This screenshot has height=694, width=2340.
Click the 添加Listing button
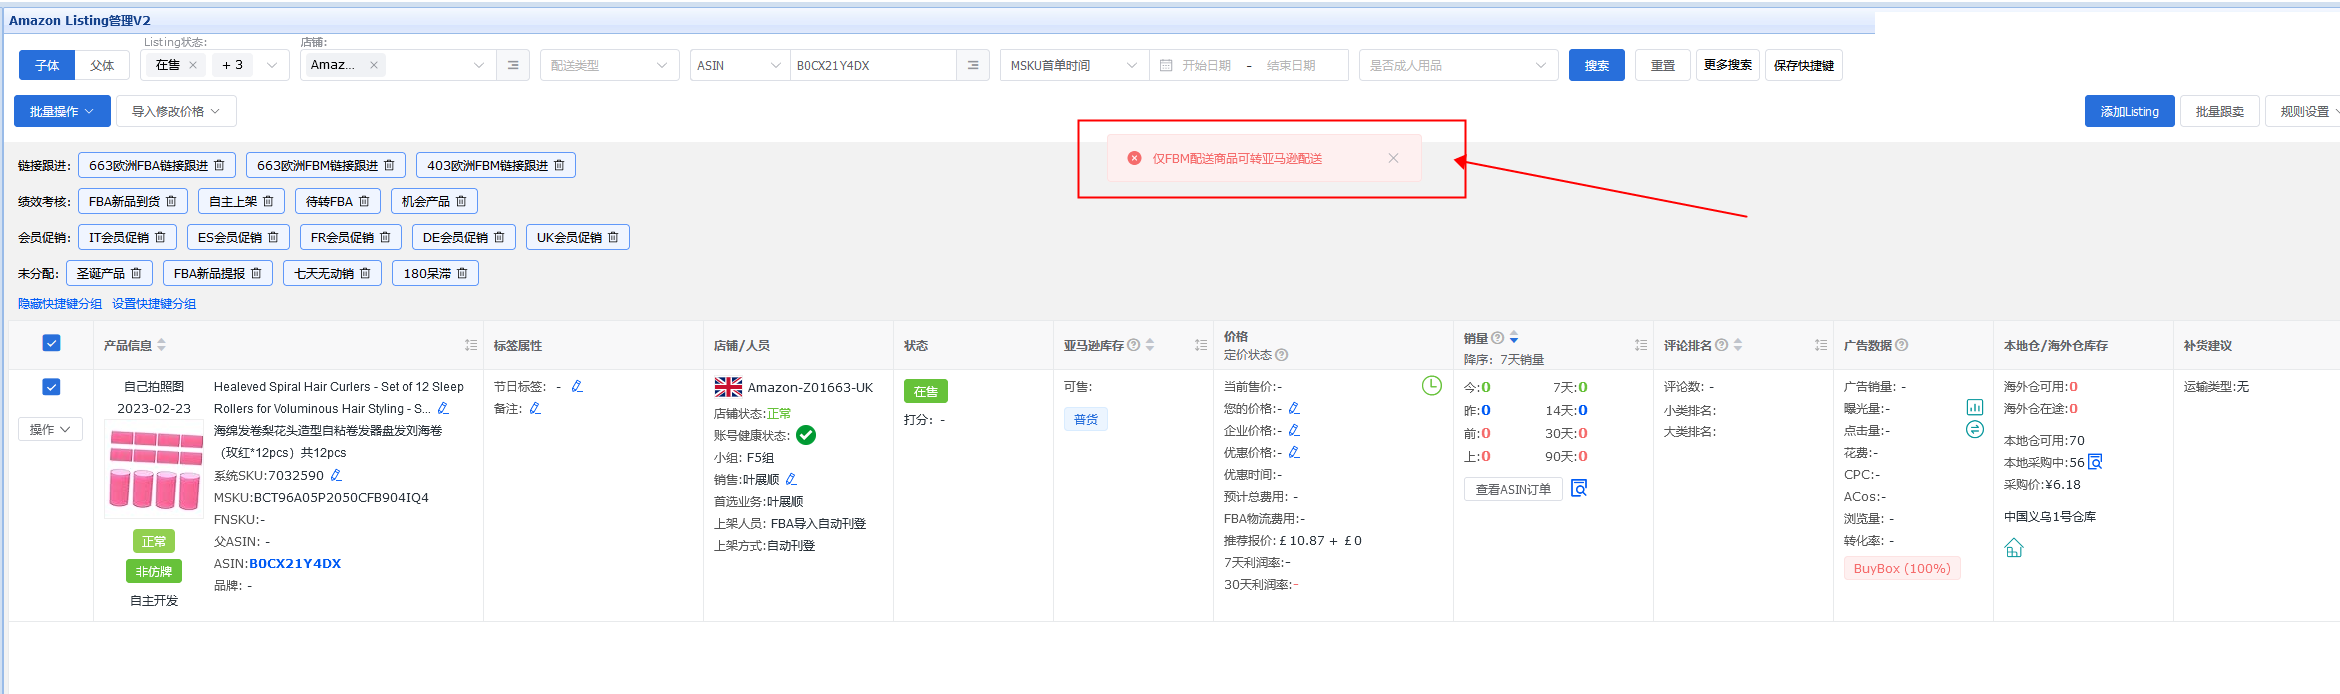pyautogui.click(x=2130, y=111)
